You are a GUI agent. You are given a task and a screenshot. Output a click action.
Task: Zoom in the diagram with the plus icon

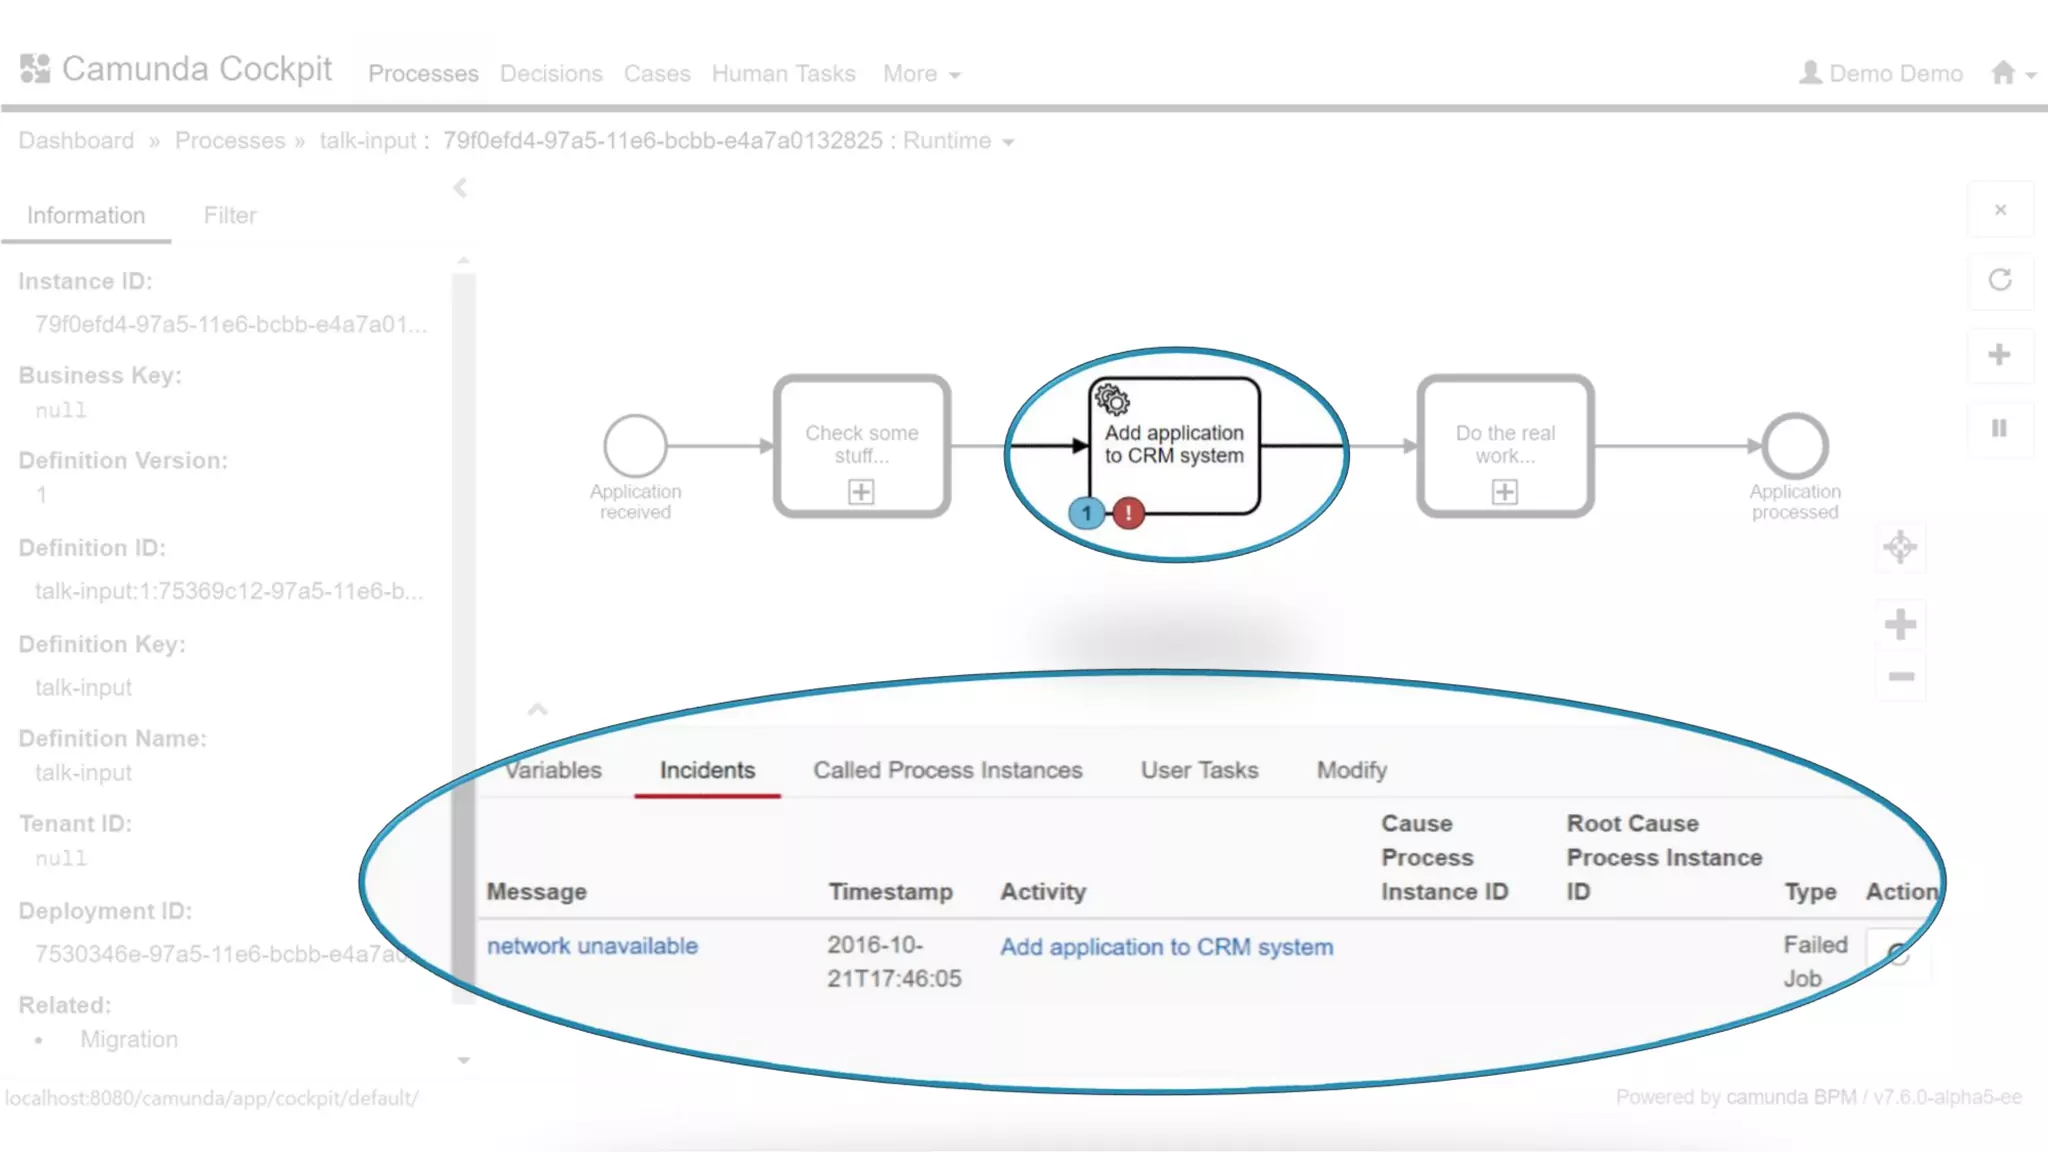(1900, 625)
